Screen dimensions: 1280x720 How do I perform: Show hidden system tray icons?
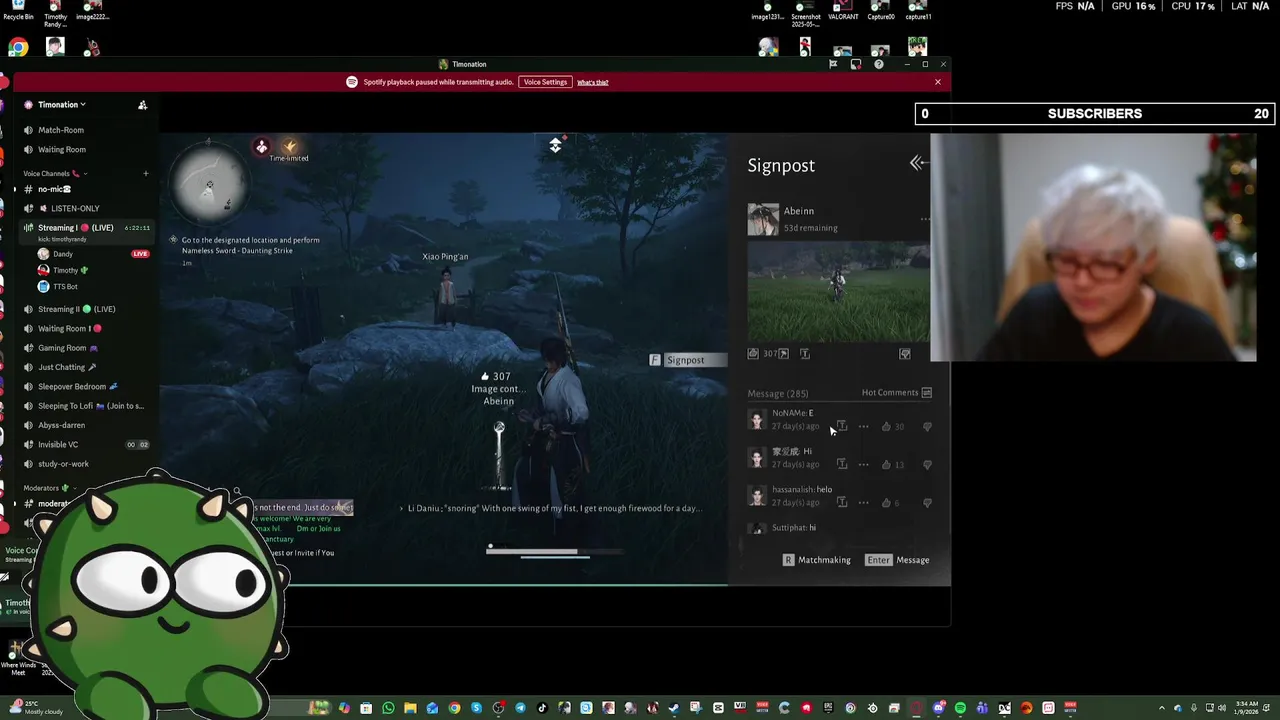(1162, 708)
